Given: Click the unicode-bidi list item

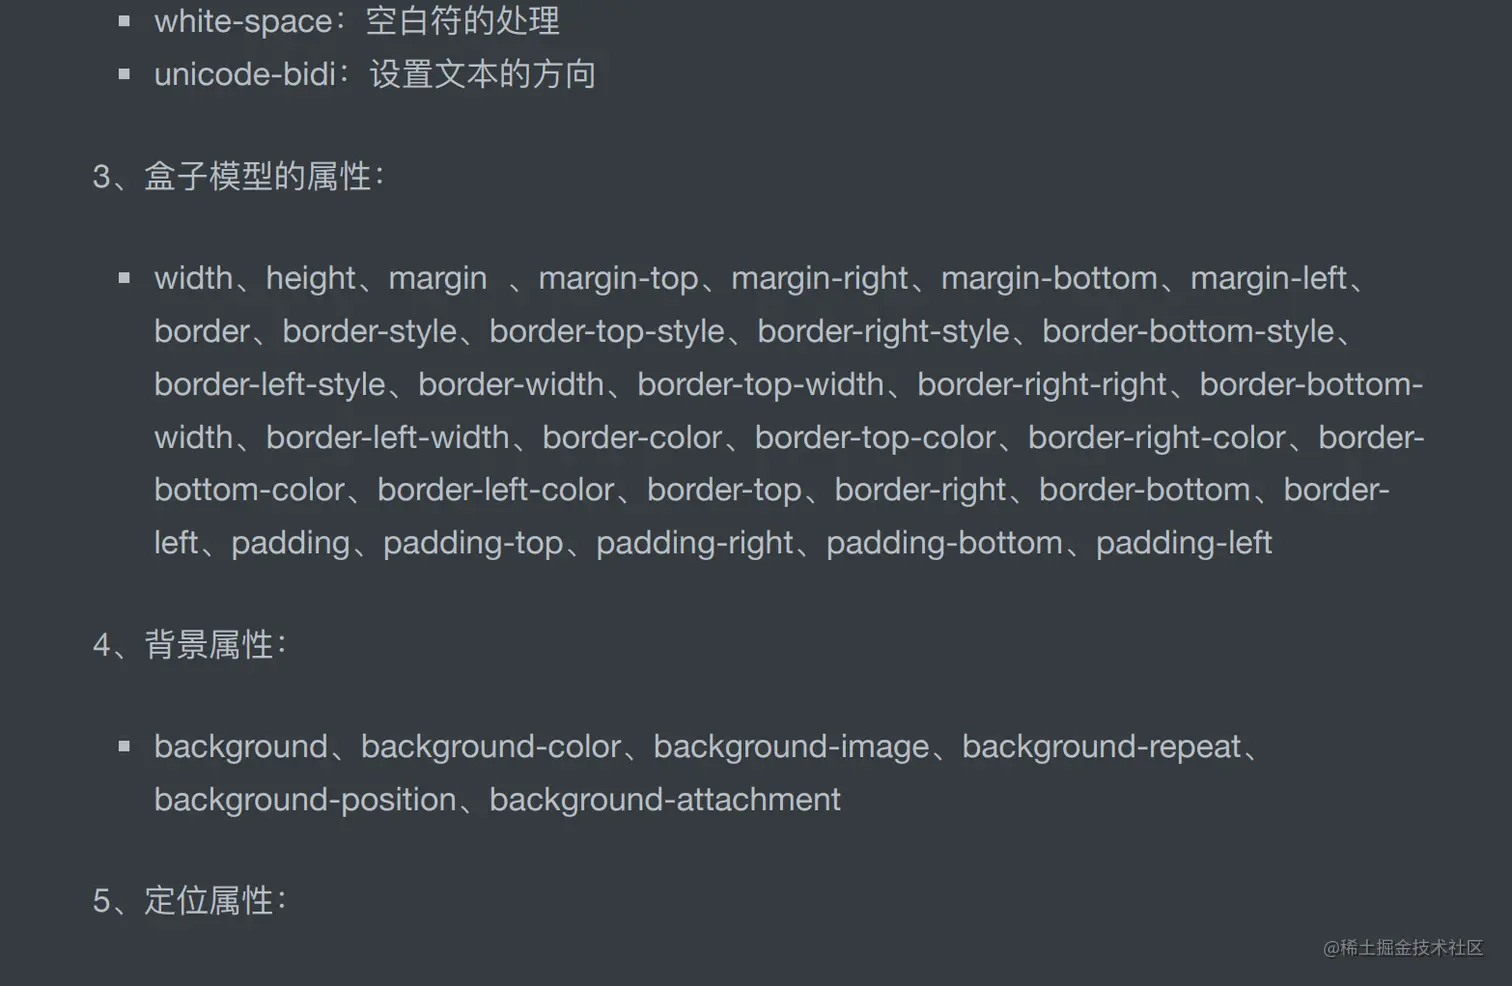Looking at the screenshot, I should (x=374, y=74).
